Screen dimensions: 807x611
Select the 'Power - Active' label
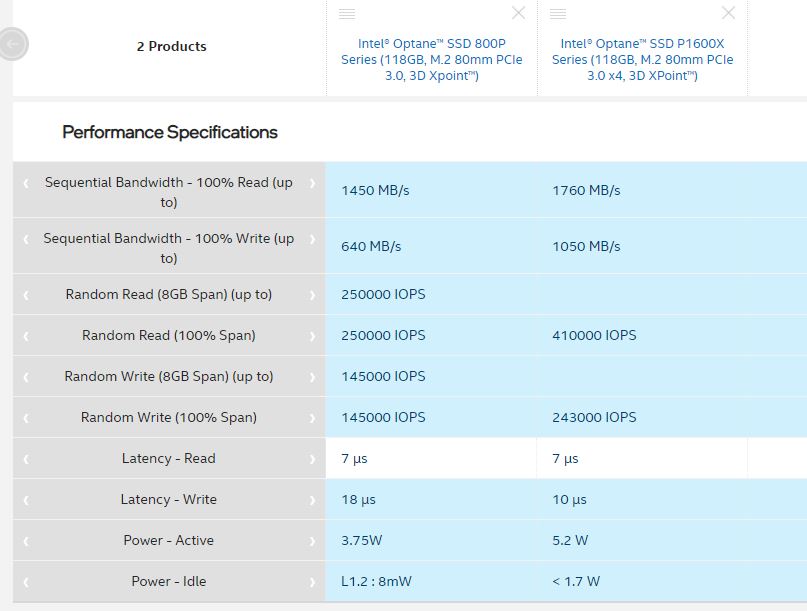pos(169,540)
